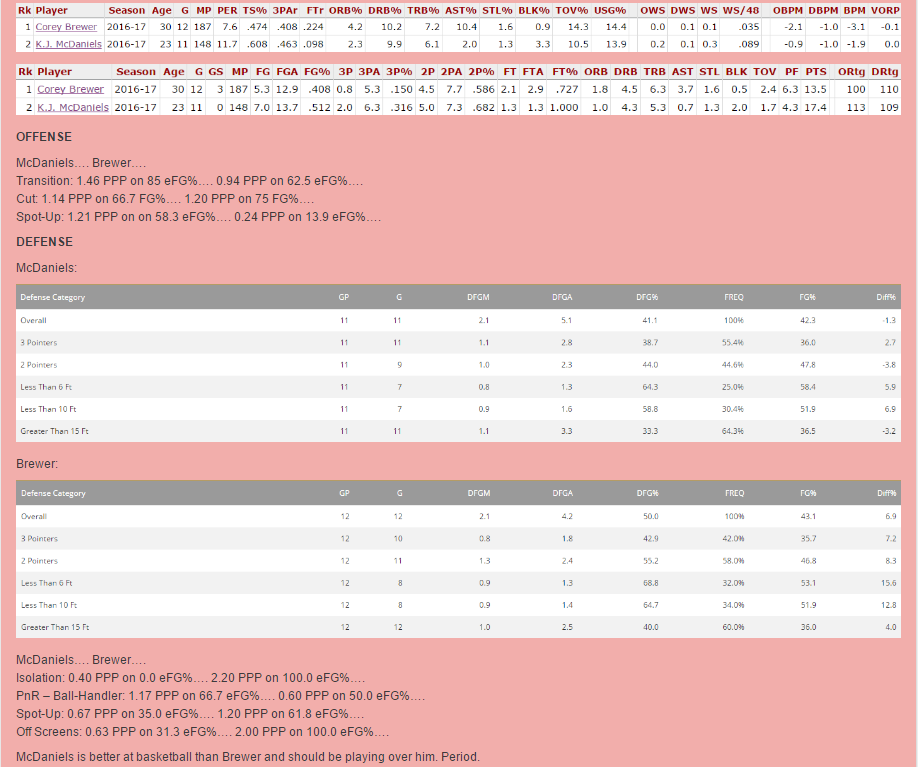Sort by the USG% column header
This screenshot has height=767, width=918.
tap(610, 10)
